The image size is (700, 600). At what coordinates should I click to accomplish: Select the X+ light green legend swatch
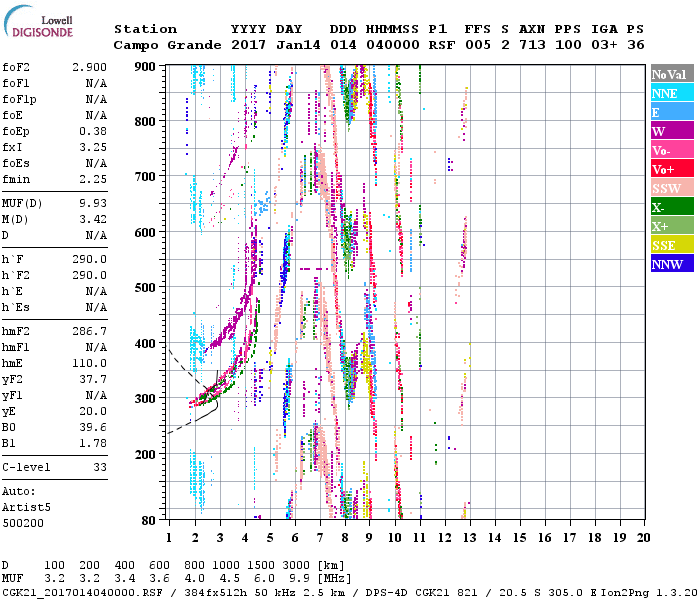pos(672,226)
